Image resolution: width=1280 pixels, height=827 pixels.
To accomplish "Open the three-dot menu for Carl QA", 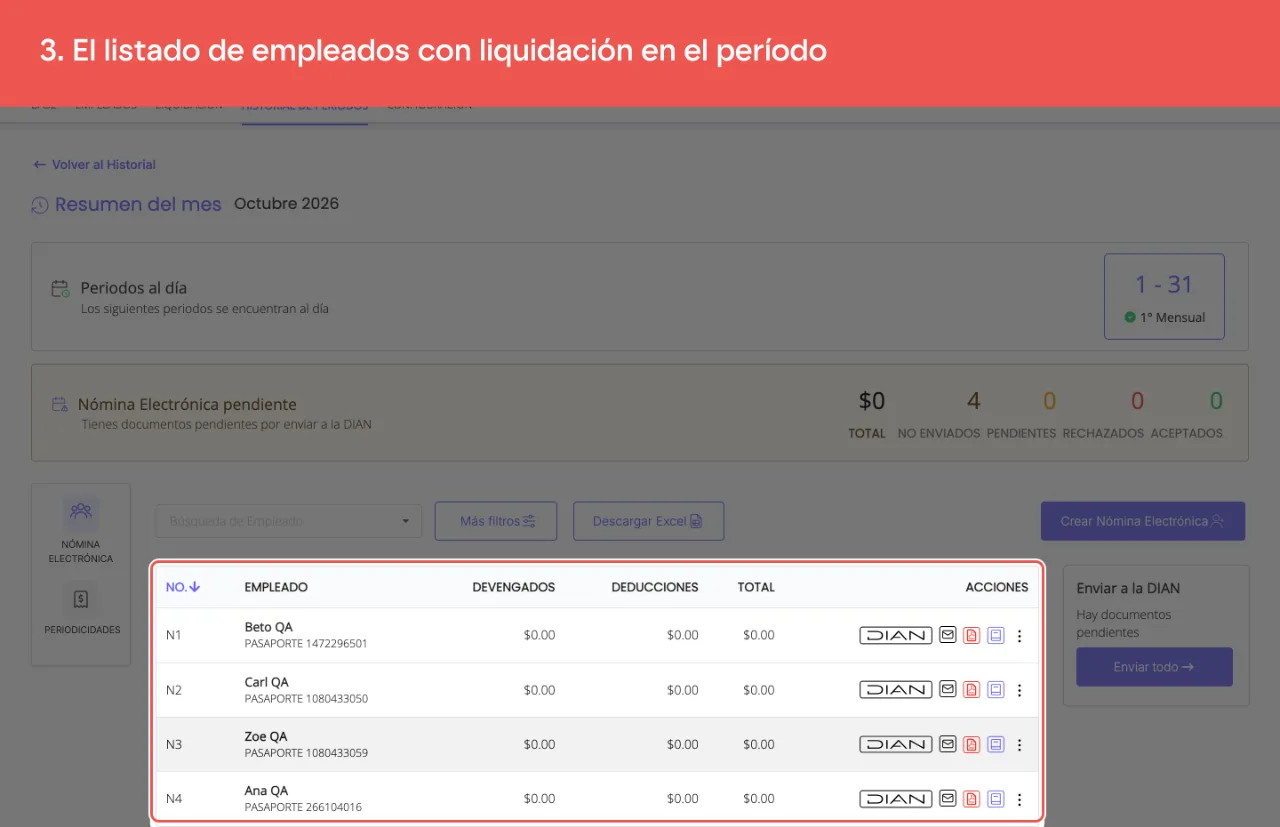I will pos(1019,690).
